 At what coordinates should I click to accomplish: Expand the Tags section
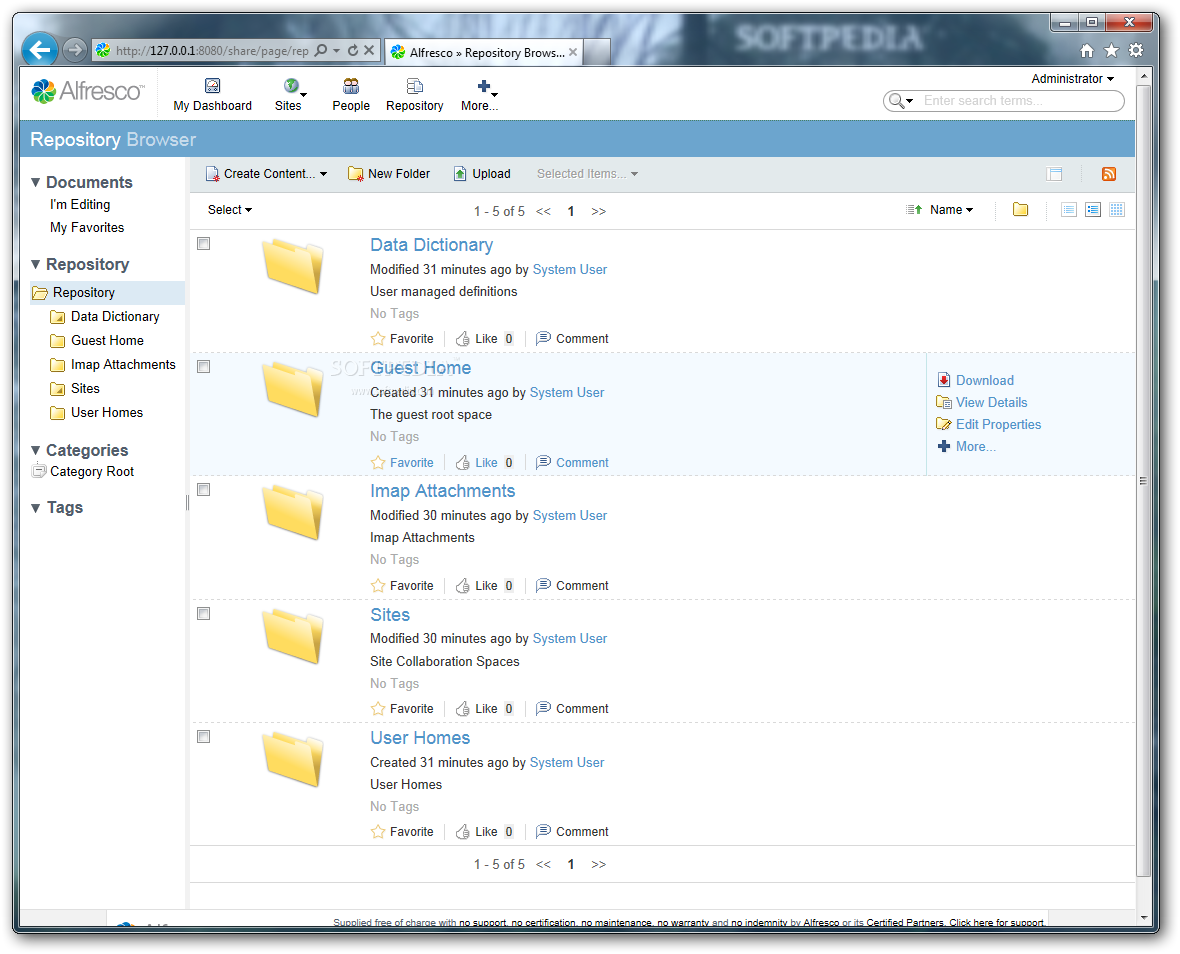tap(35, 507)
